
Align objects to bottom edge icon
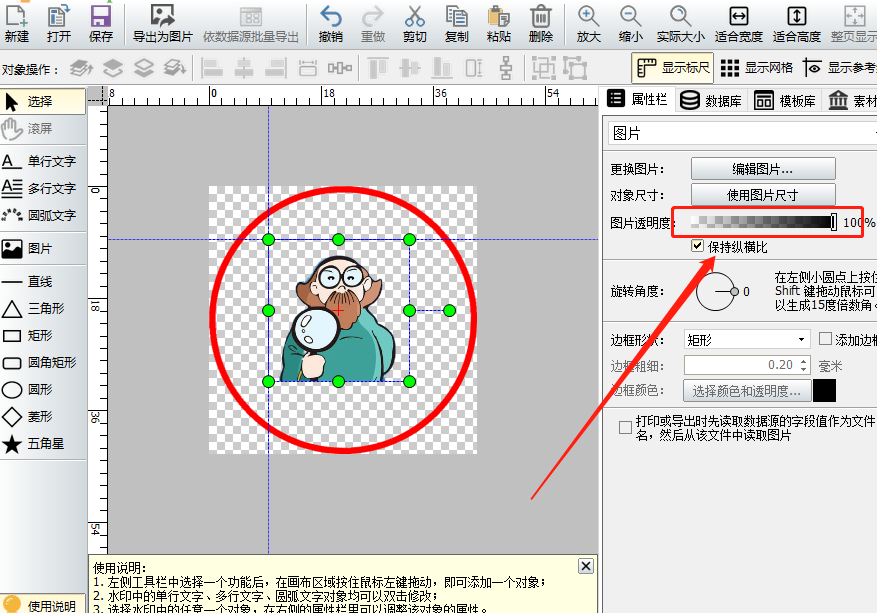tap(442, 68)
